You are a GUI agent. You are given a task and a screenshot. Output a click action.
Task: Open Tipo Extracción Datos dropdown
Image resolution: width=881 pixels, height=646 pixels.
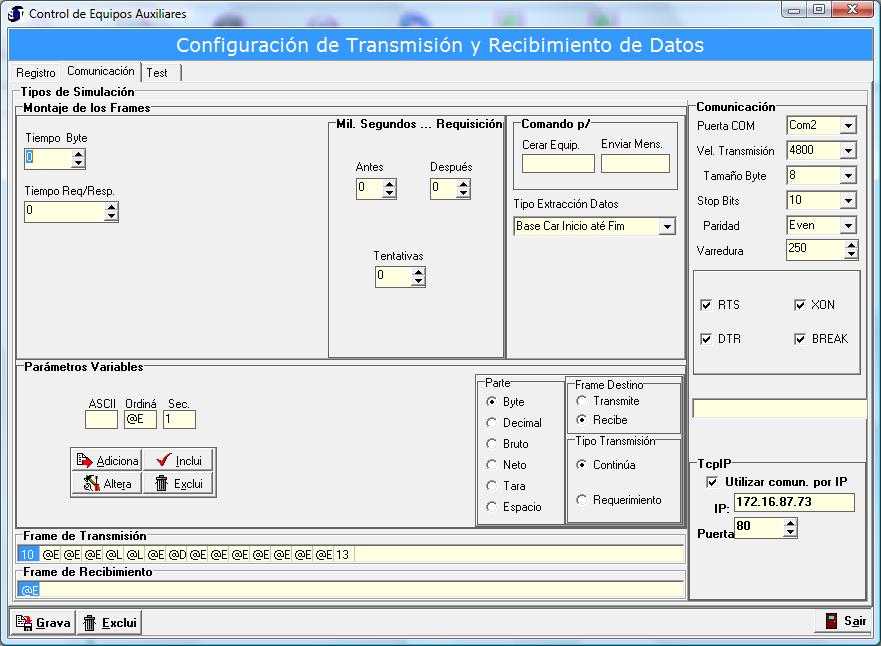(x=667, y=227)
